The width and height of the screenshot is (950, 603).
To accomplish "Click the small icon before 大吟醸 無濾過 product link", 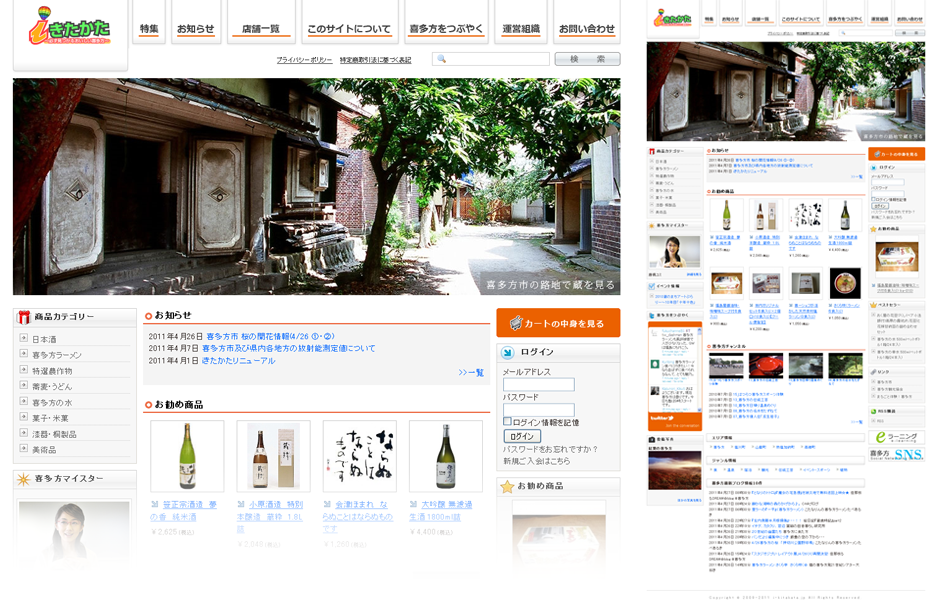I will coord(413,504).
